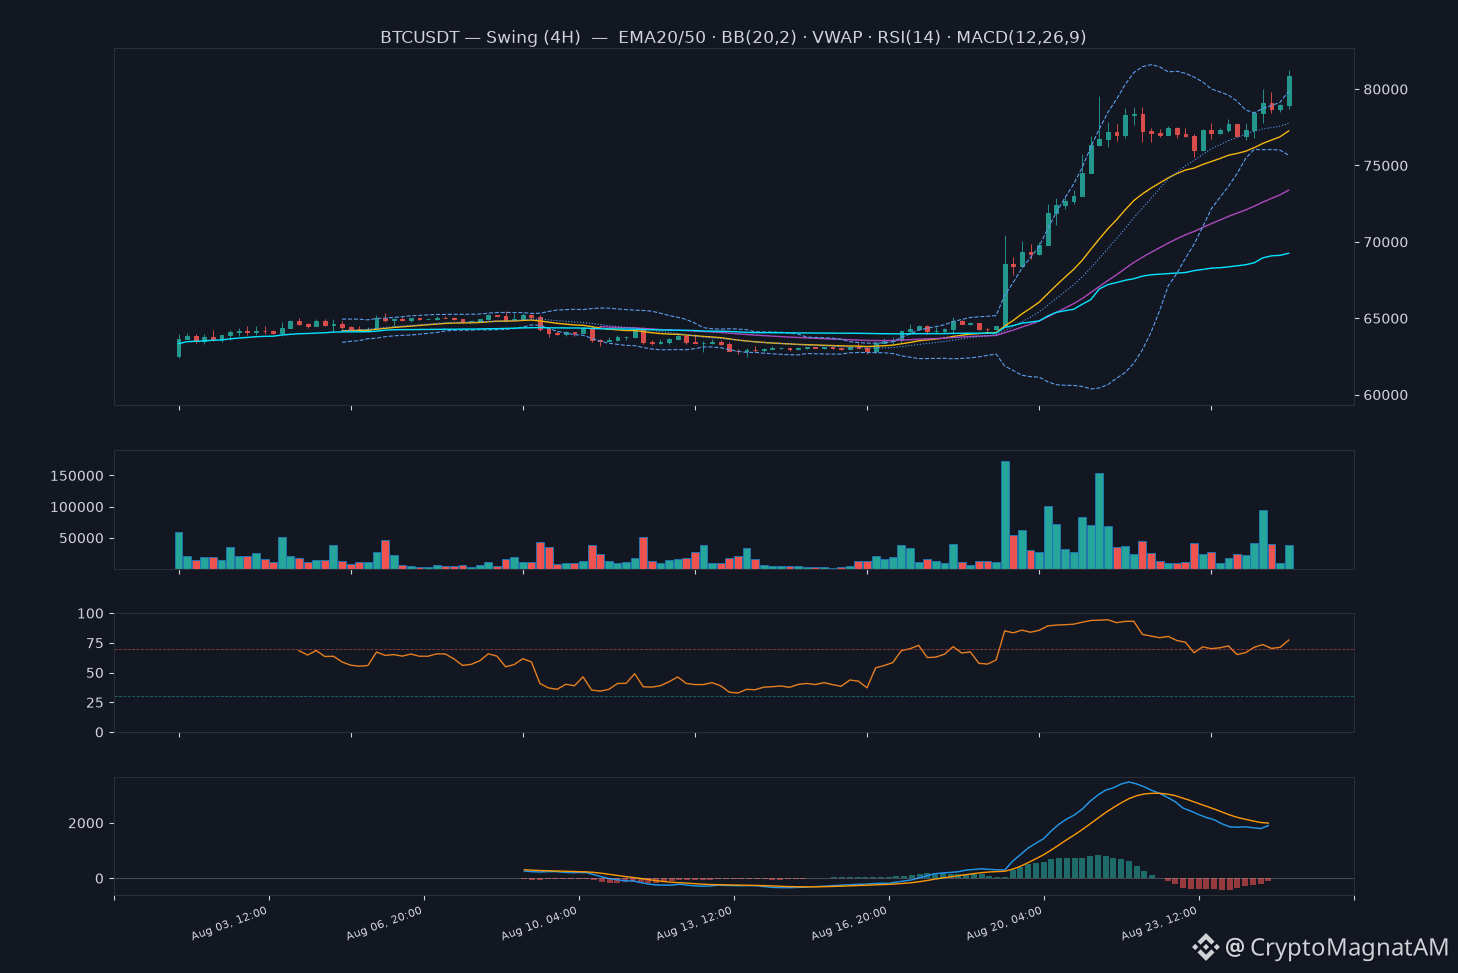Image resolution: width=1458 pixels, height=973 pixels.
Task: Click the 65000 price axis label
Action: (1386, 319)
